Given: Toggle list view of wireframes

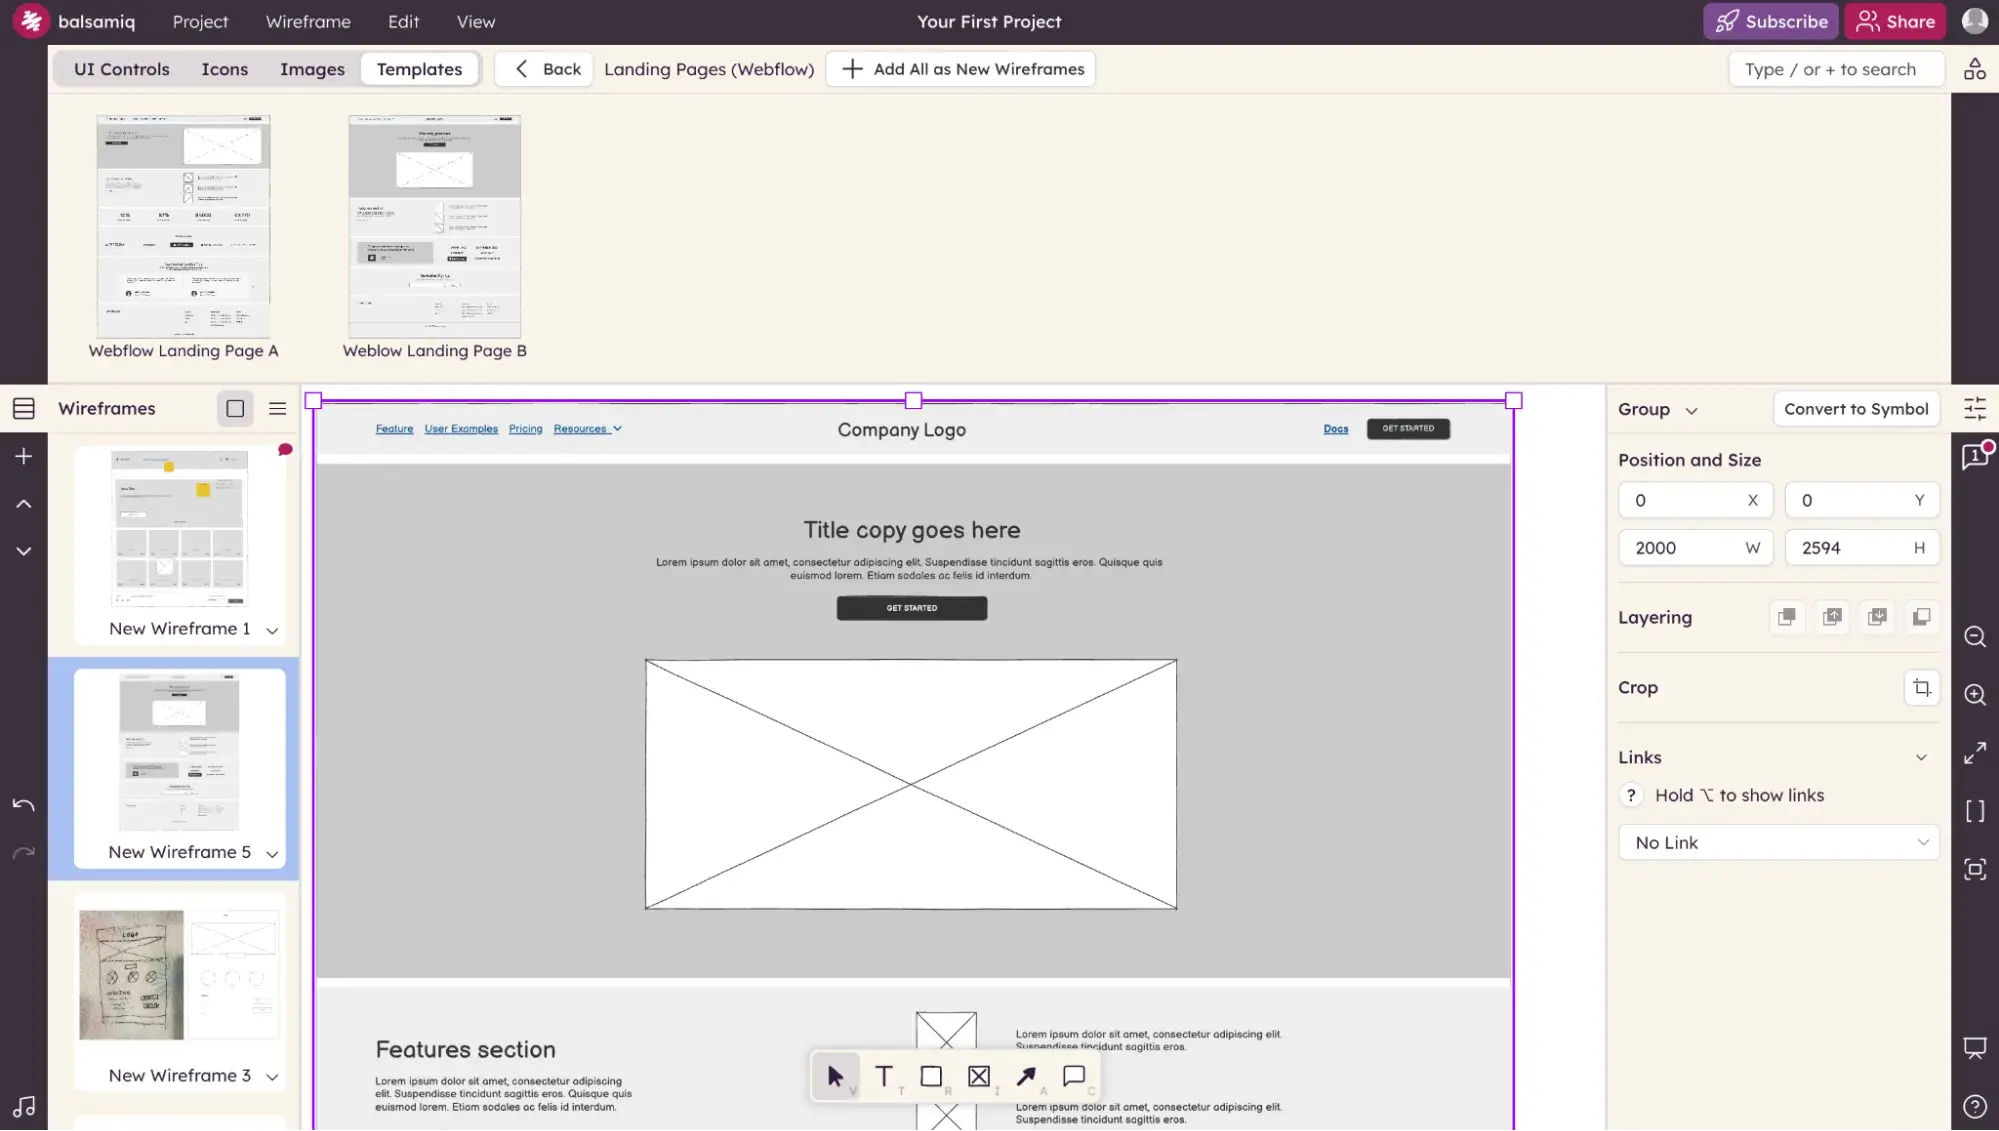Looking at the screenshot, I should pyautogui.click(x=277, y=408).
